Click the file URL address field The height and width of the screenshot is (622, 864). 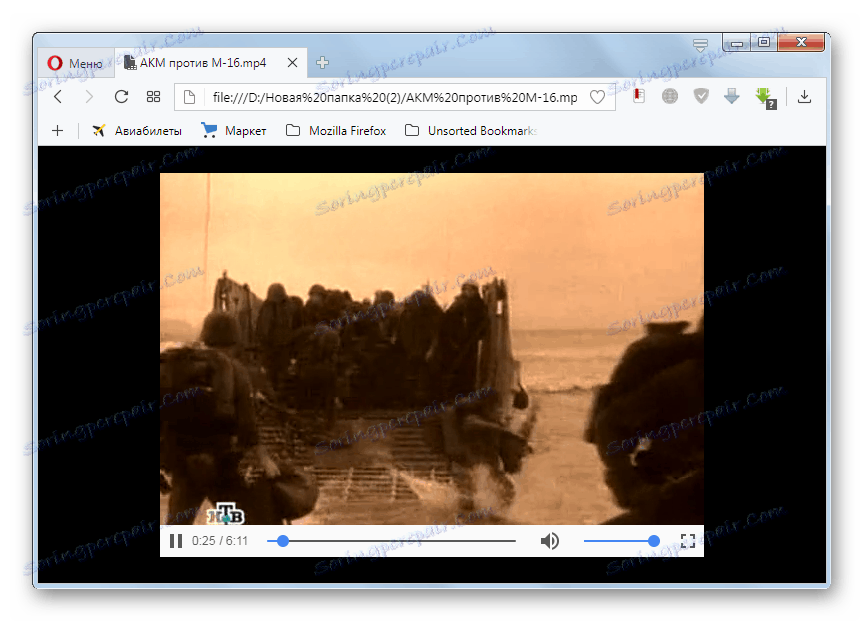pos(395,98)
